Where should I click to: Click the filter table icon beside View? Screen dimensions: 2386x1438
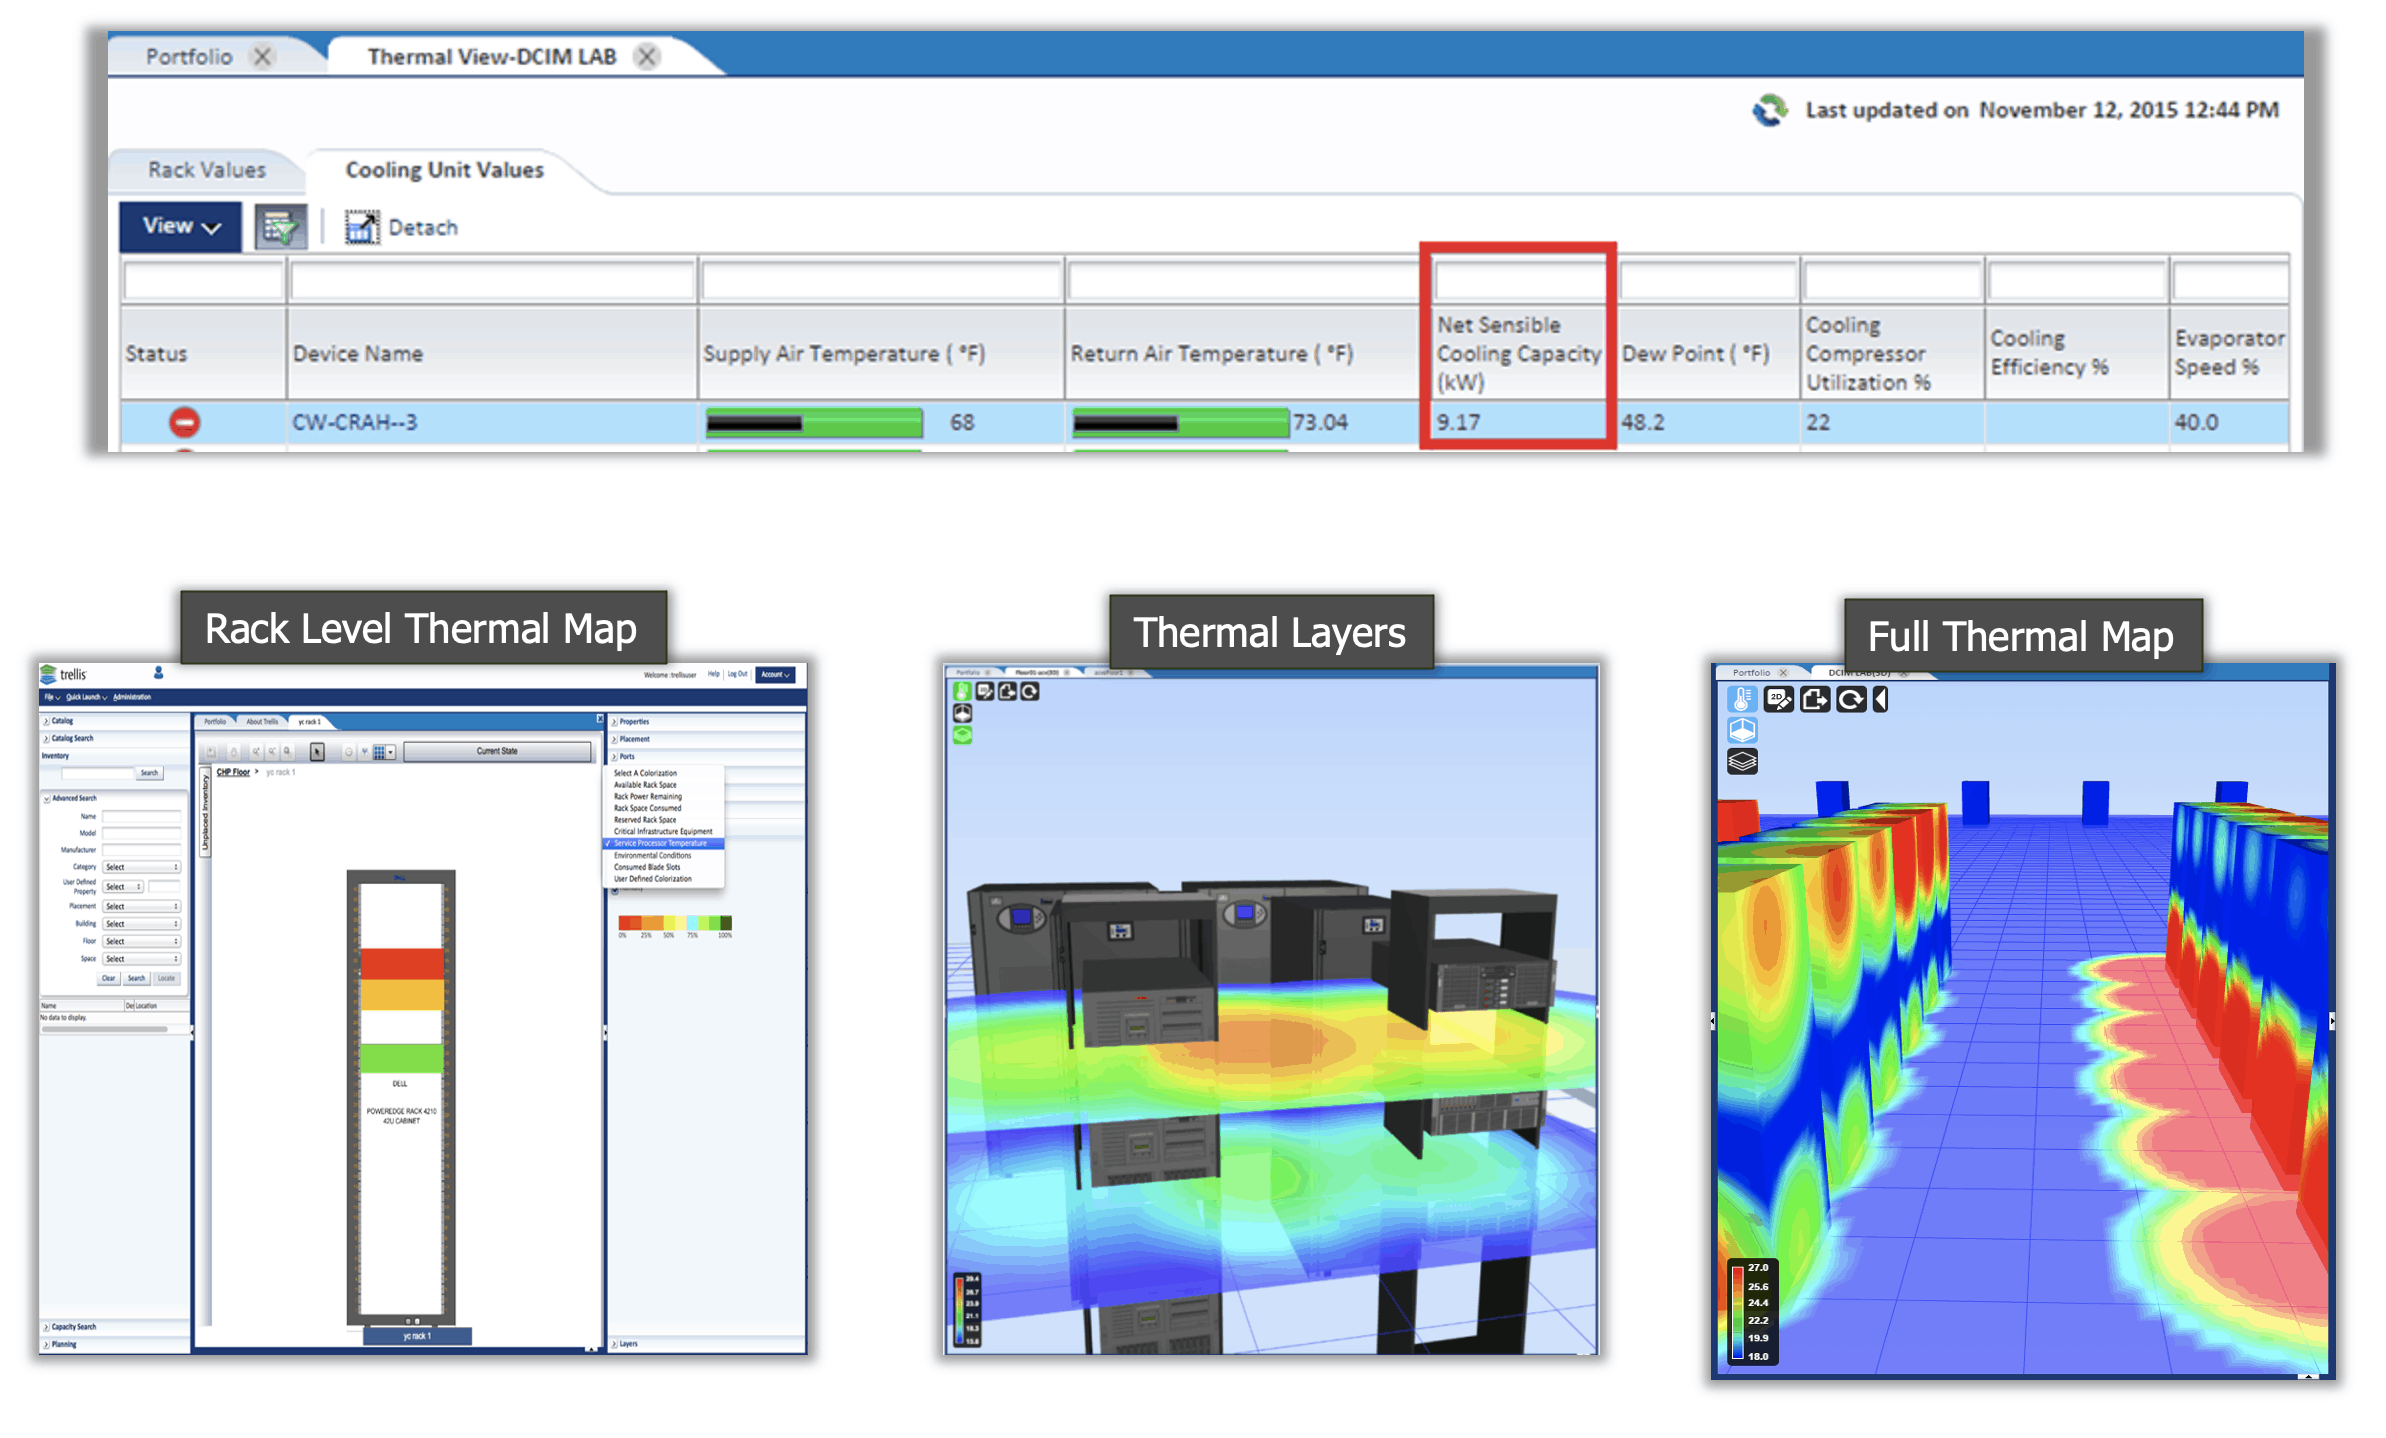coord(280,227)
